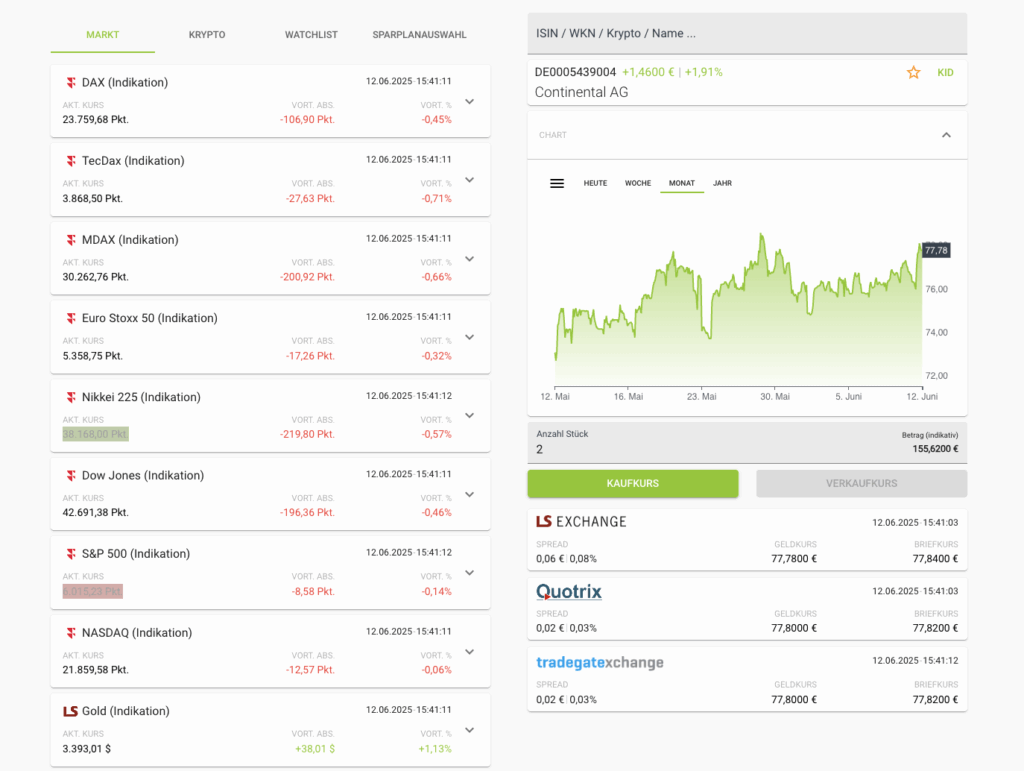Viewport: 1024px width, 771px height.
Task: Switch to the KRYPTO tab
Action: [x=207, y=35]
